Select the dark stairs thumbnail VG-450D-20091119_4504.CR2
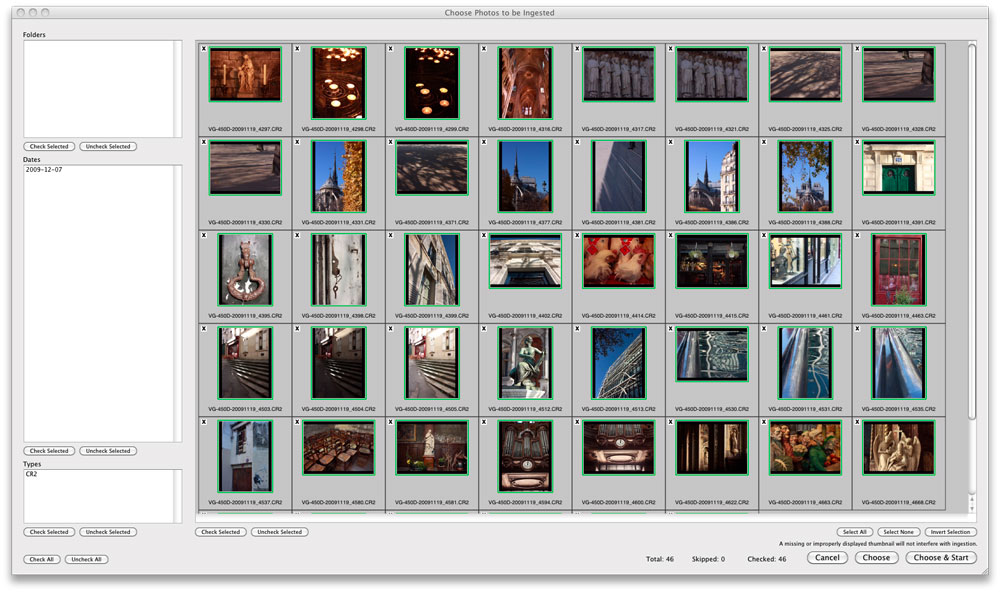 tap(339, 363)
